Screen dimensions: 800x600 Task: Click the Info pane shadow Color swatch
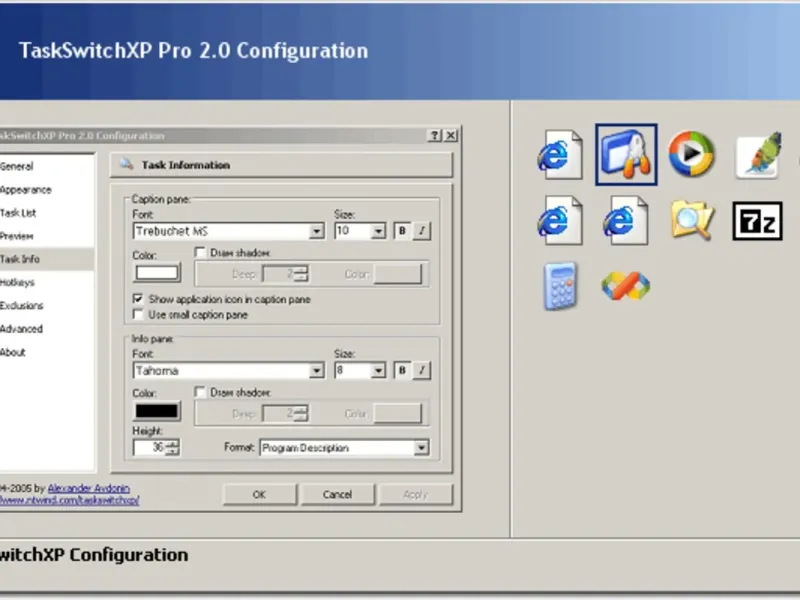(x=398, y=413)
